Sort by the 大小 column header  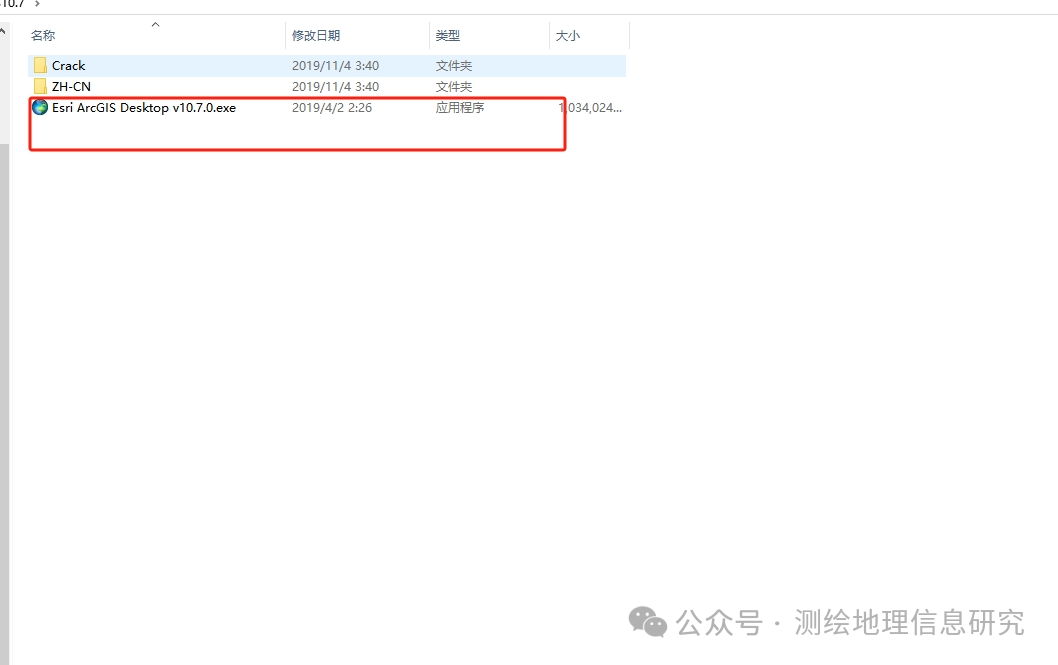(x=567, y=36)
